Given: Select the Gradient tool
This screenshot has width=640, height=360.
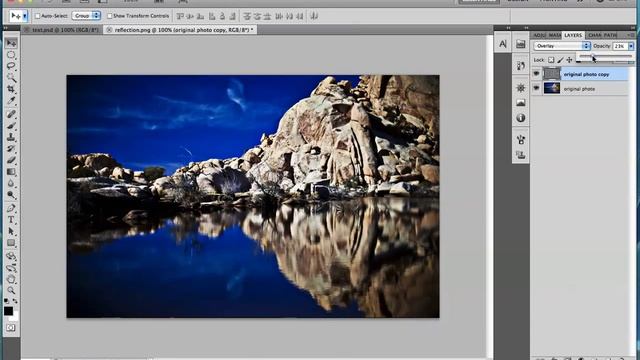Looking at the screenshot, I should click(x=11, y=172).
